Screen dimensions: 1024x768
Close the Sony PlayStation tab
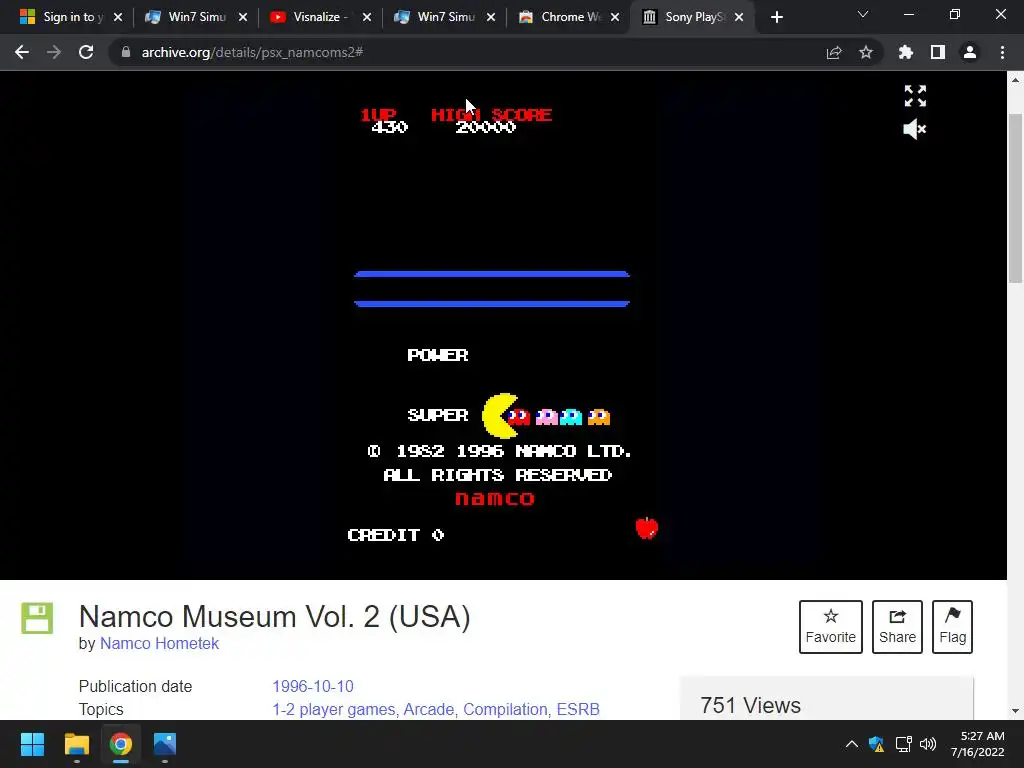pos(739,18)
